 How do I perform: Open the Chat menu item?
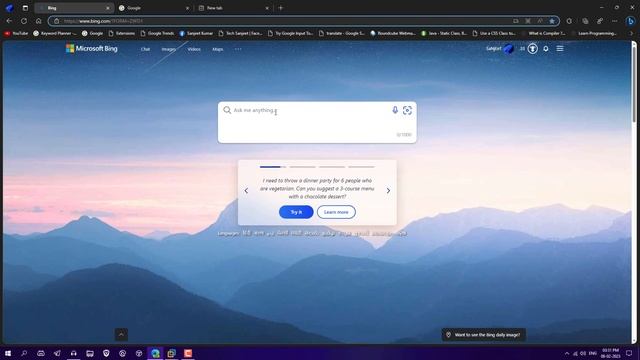tap(145, 49)
